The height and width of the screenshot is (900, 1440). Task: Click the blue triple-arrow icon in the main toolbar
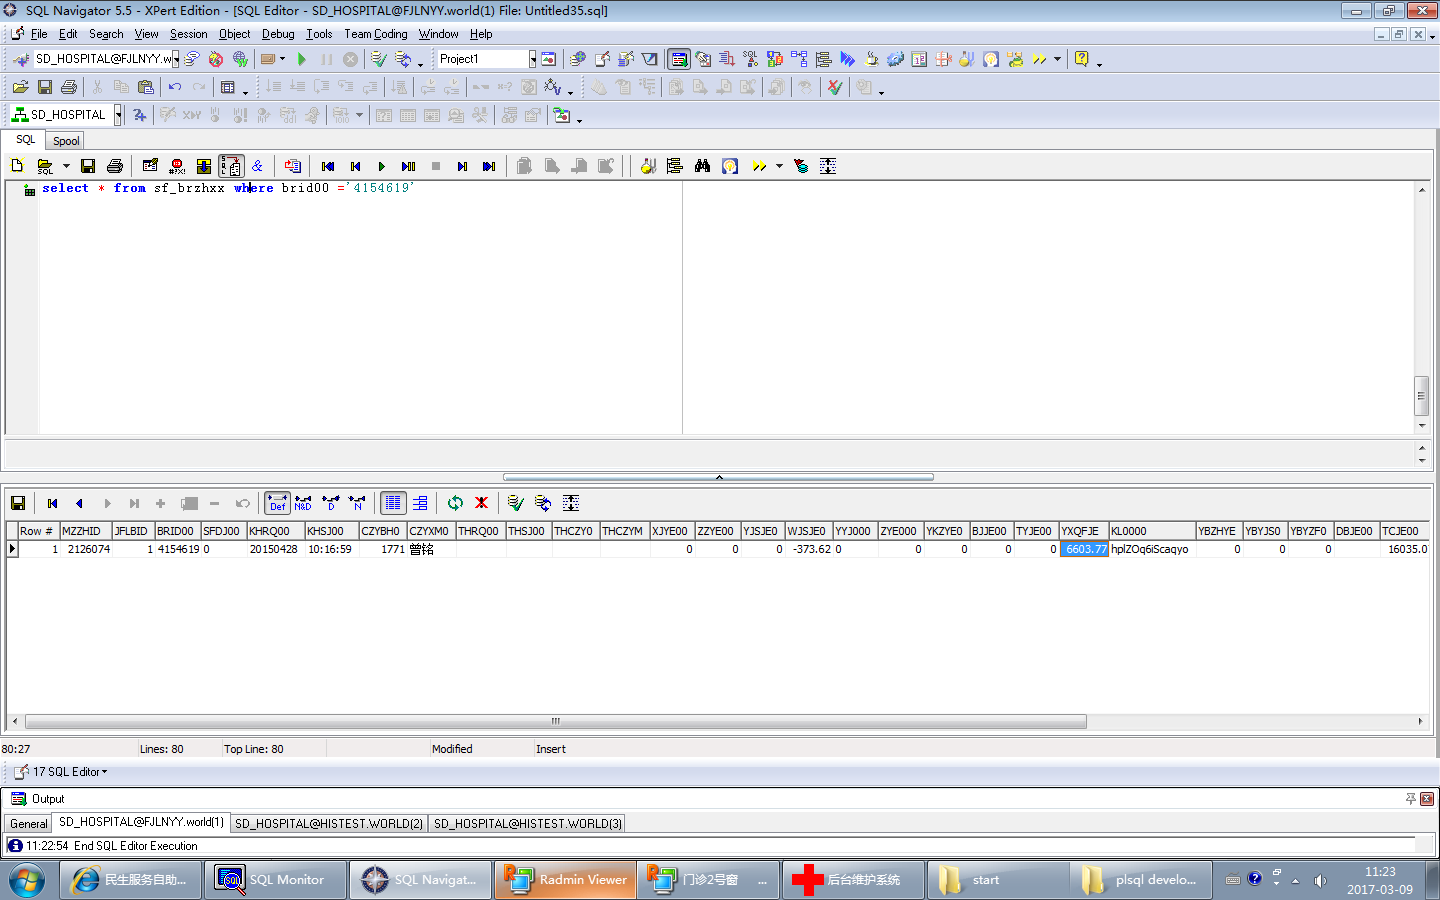tap(847, 59)
